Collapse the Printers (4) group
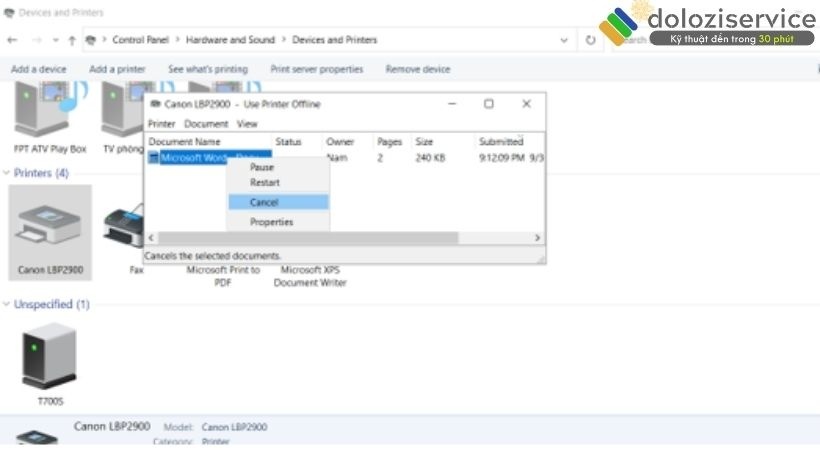 (x=6, y=173)
